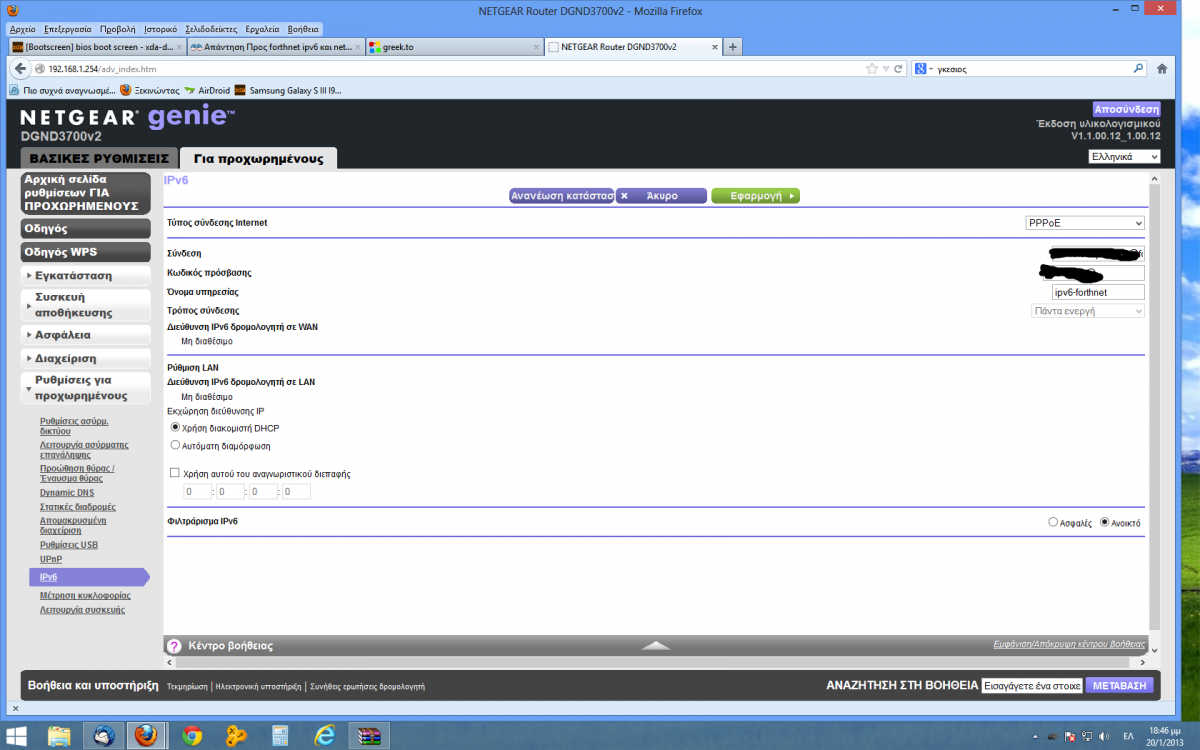
Task: Click the Firefox URL address bar
Action: click(448, 69)
